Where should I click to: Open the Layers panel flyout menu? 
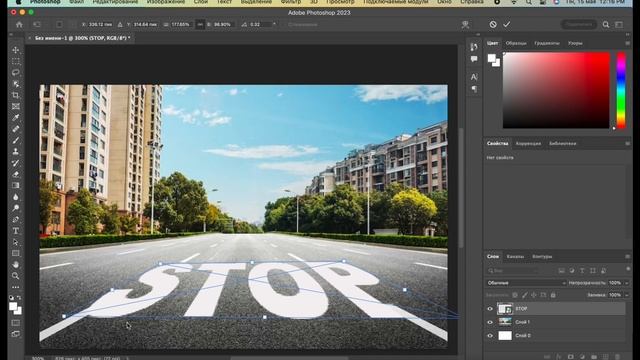(627, 257)
